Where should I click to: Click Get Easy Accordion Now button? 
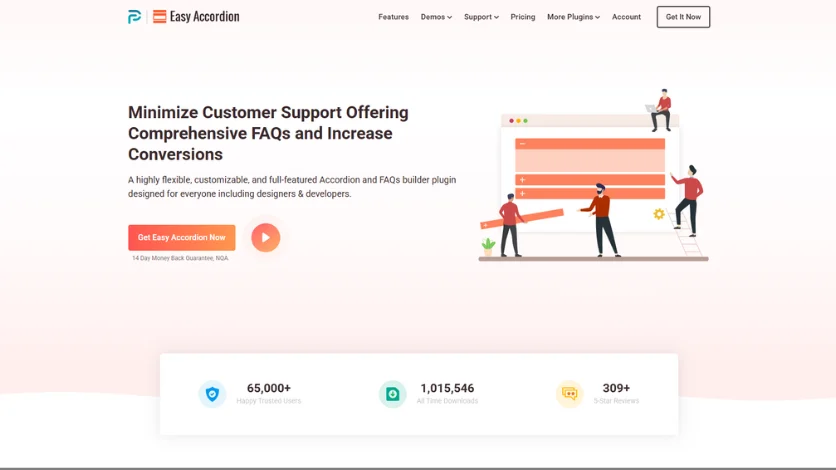pyautogui.click(x=181, y=238)
